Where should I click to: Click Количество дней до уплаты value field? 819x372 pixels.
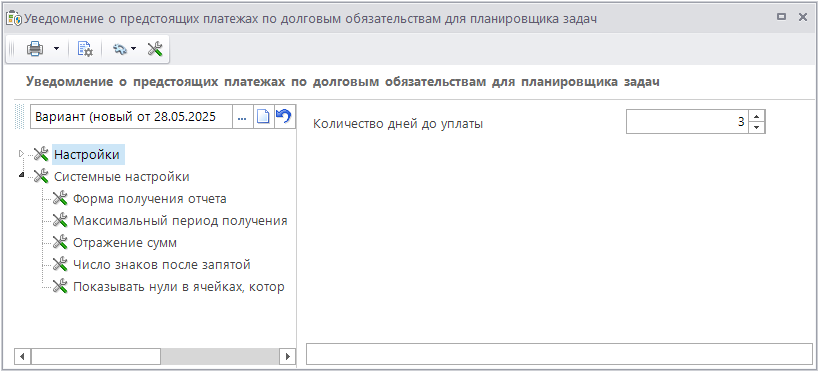pyautogui.click(x=687, y=122)
